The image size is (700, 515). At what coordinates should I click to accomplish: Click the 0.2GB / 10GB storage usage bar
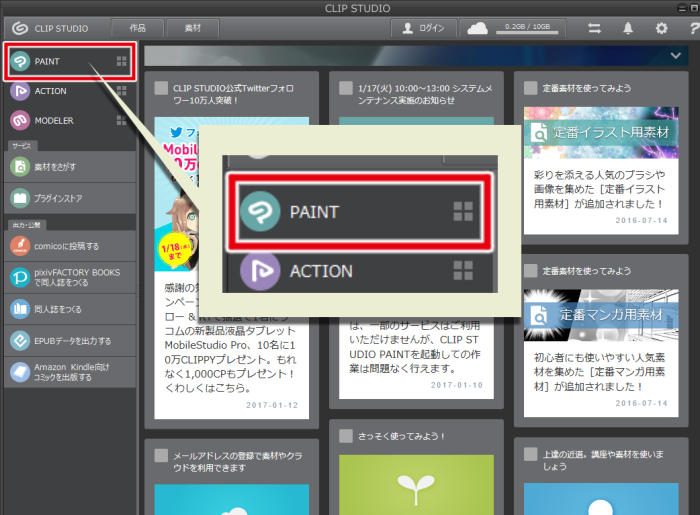[x=527, y=29]
